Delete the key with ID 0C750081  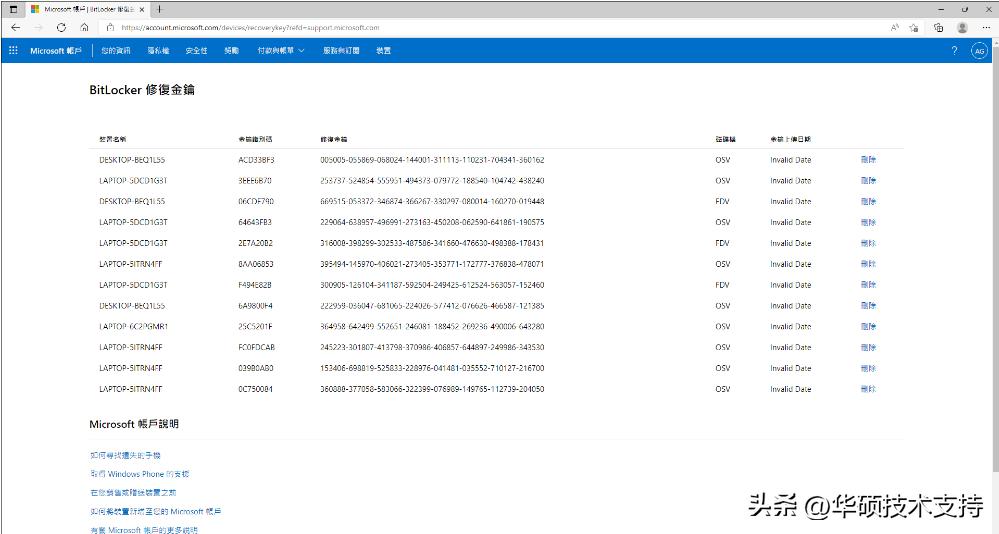[x=868, y=389]
